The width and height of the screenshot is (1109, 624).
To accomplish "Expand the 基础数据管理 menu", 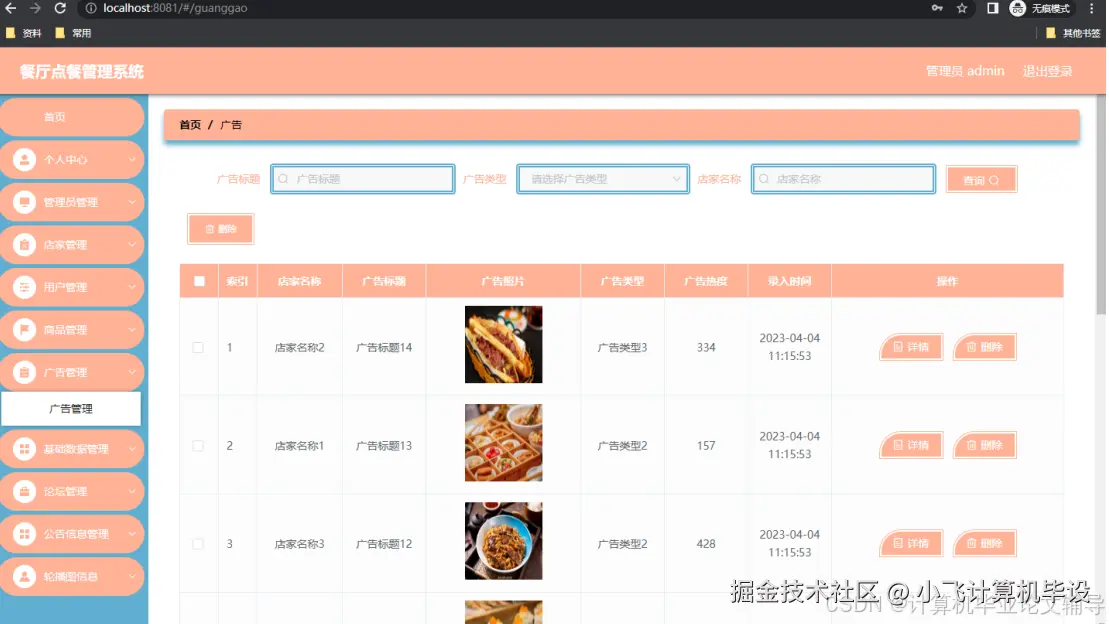I will click(x=72, y=448).
